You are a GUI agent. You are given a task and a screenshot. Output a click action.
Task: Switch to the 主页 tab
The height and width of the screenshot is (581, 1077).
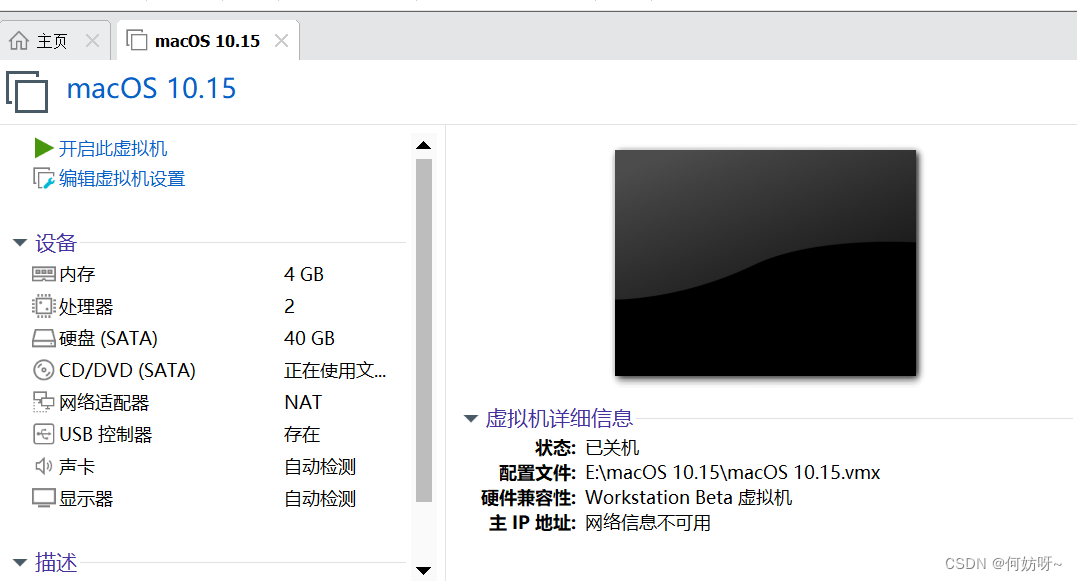[55, 41]
